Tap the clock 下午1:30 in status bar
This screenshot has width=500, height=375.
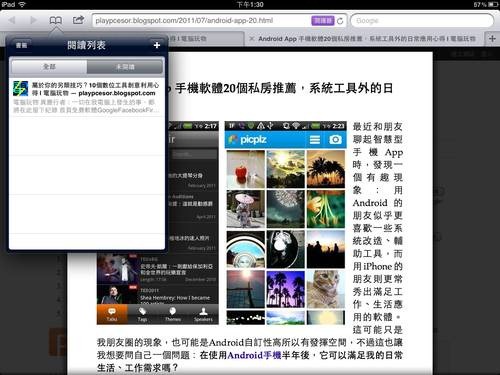point(250,4)
